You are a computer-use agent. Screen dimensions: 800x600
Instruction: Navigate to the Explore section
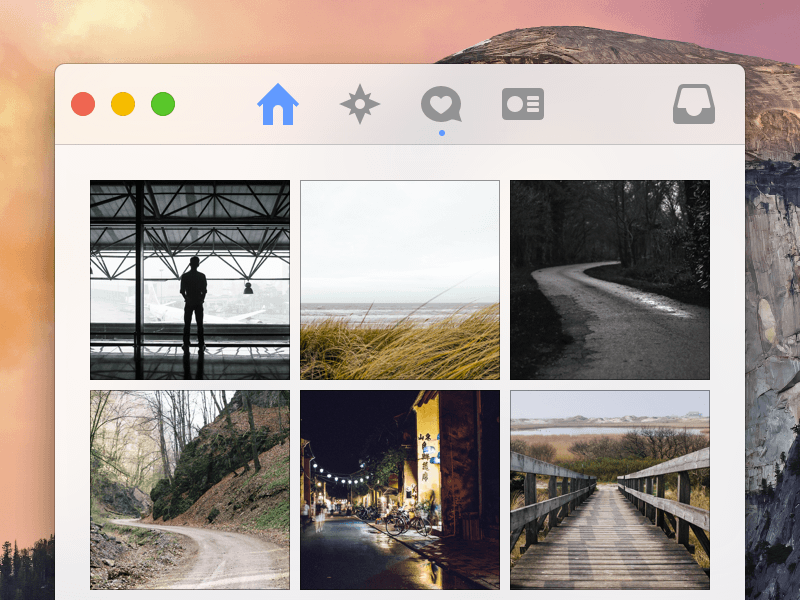tap(359, 103)
